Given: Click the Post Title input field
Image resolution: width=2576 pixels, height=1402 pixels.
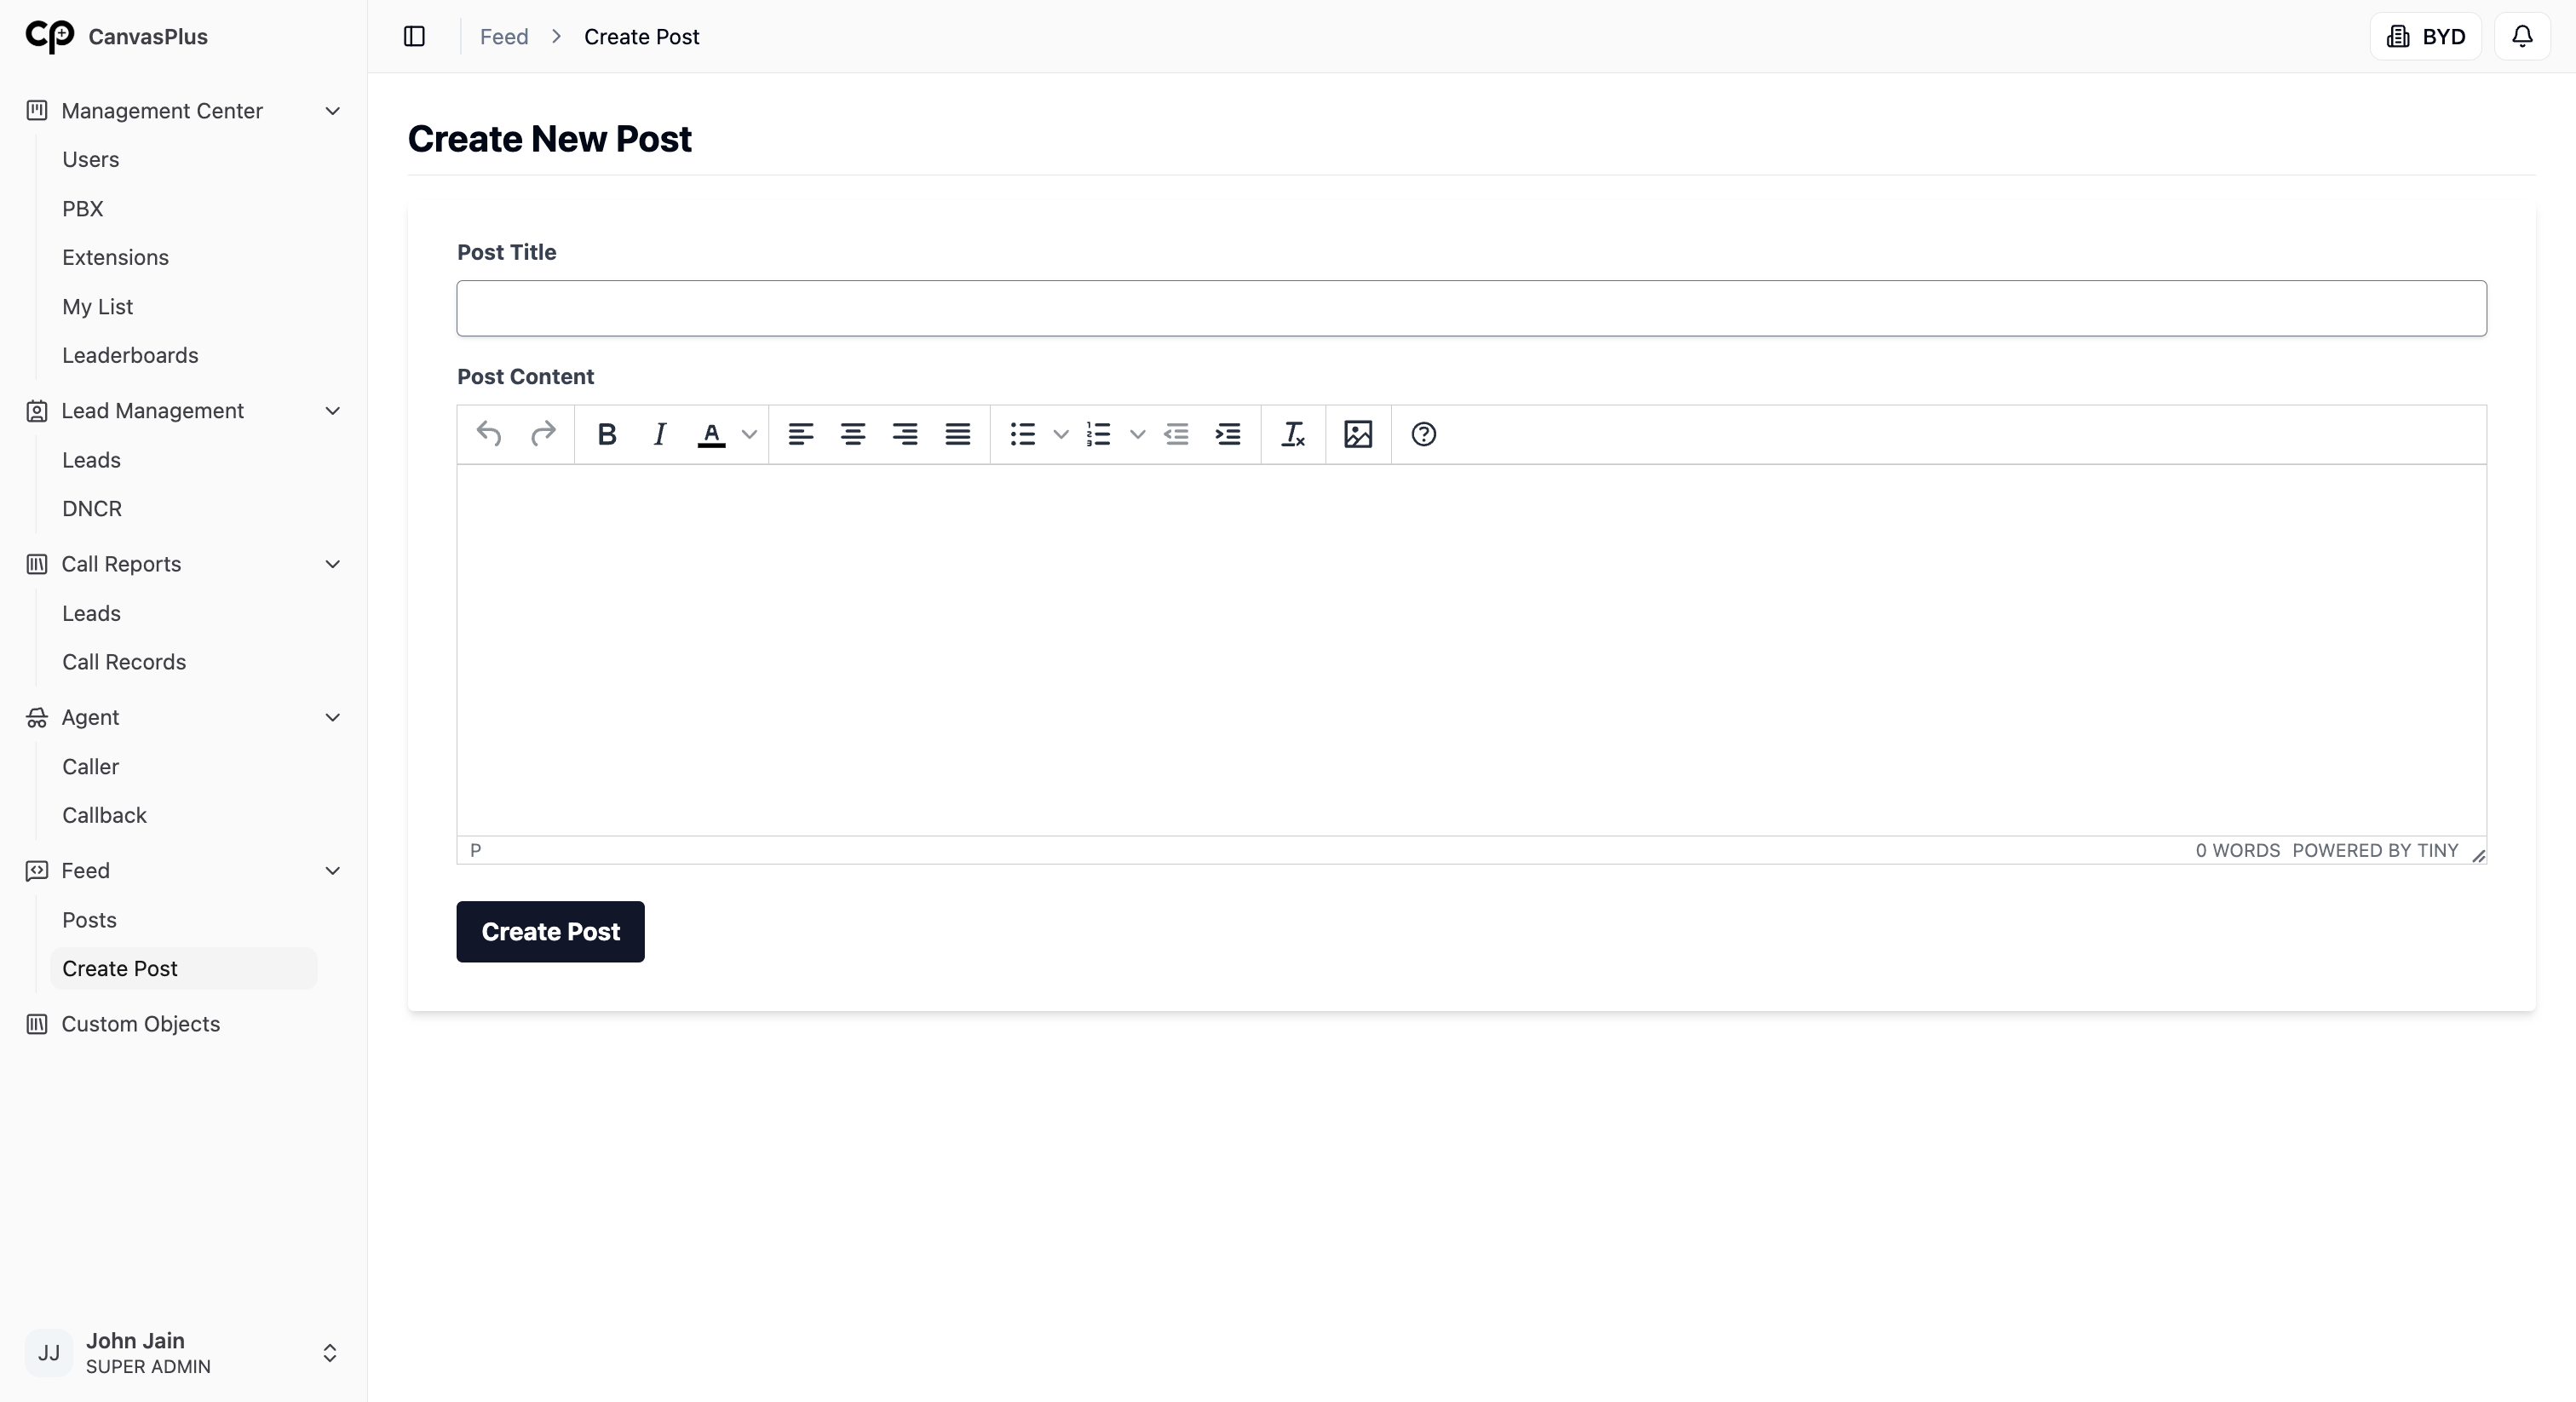Looking at the screenshot, I should click(1471, 308).
